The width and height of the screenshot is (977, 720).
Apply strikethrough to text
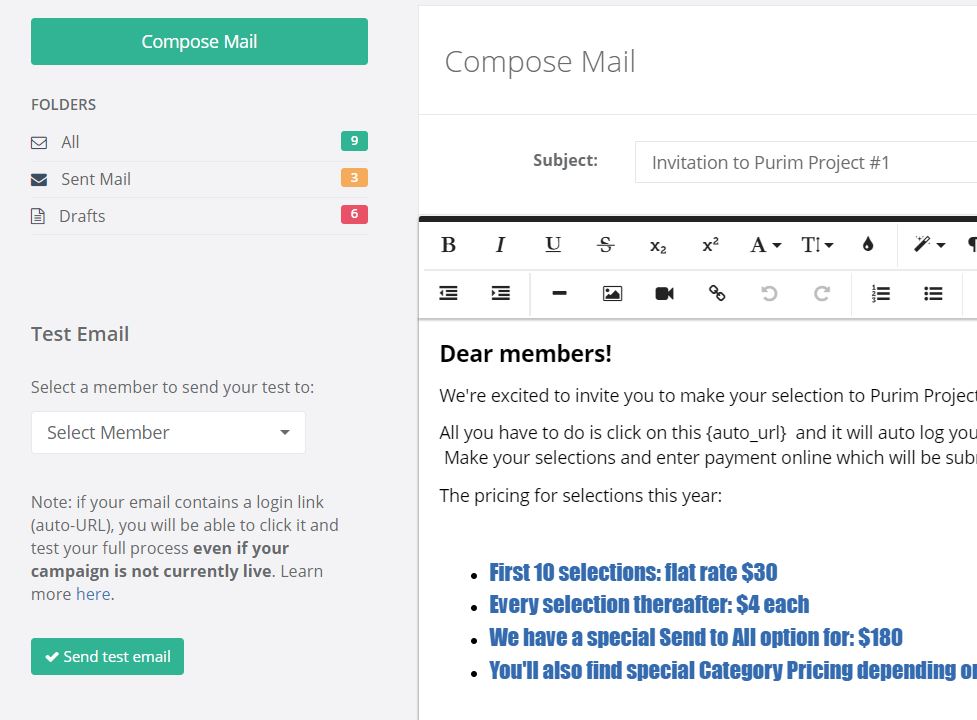coord(605,245)
